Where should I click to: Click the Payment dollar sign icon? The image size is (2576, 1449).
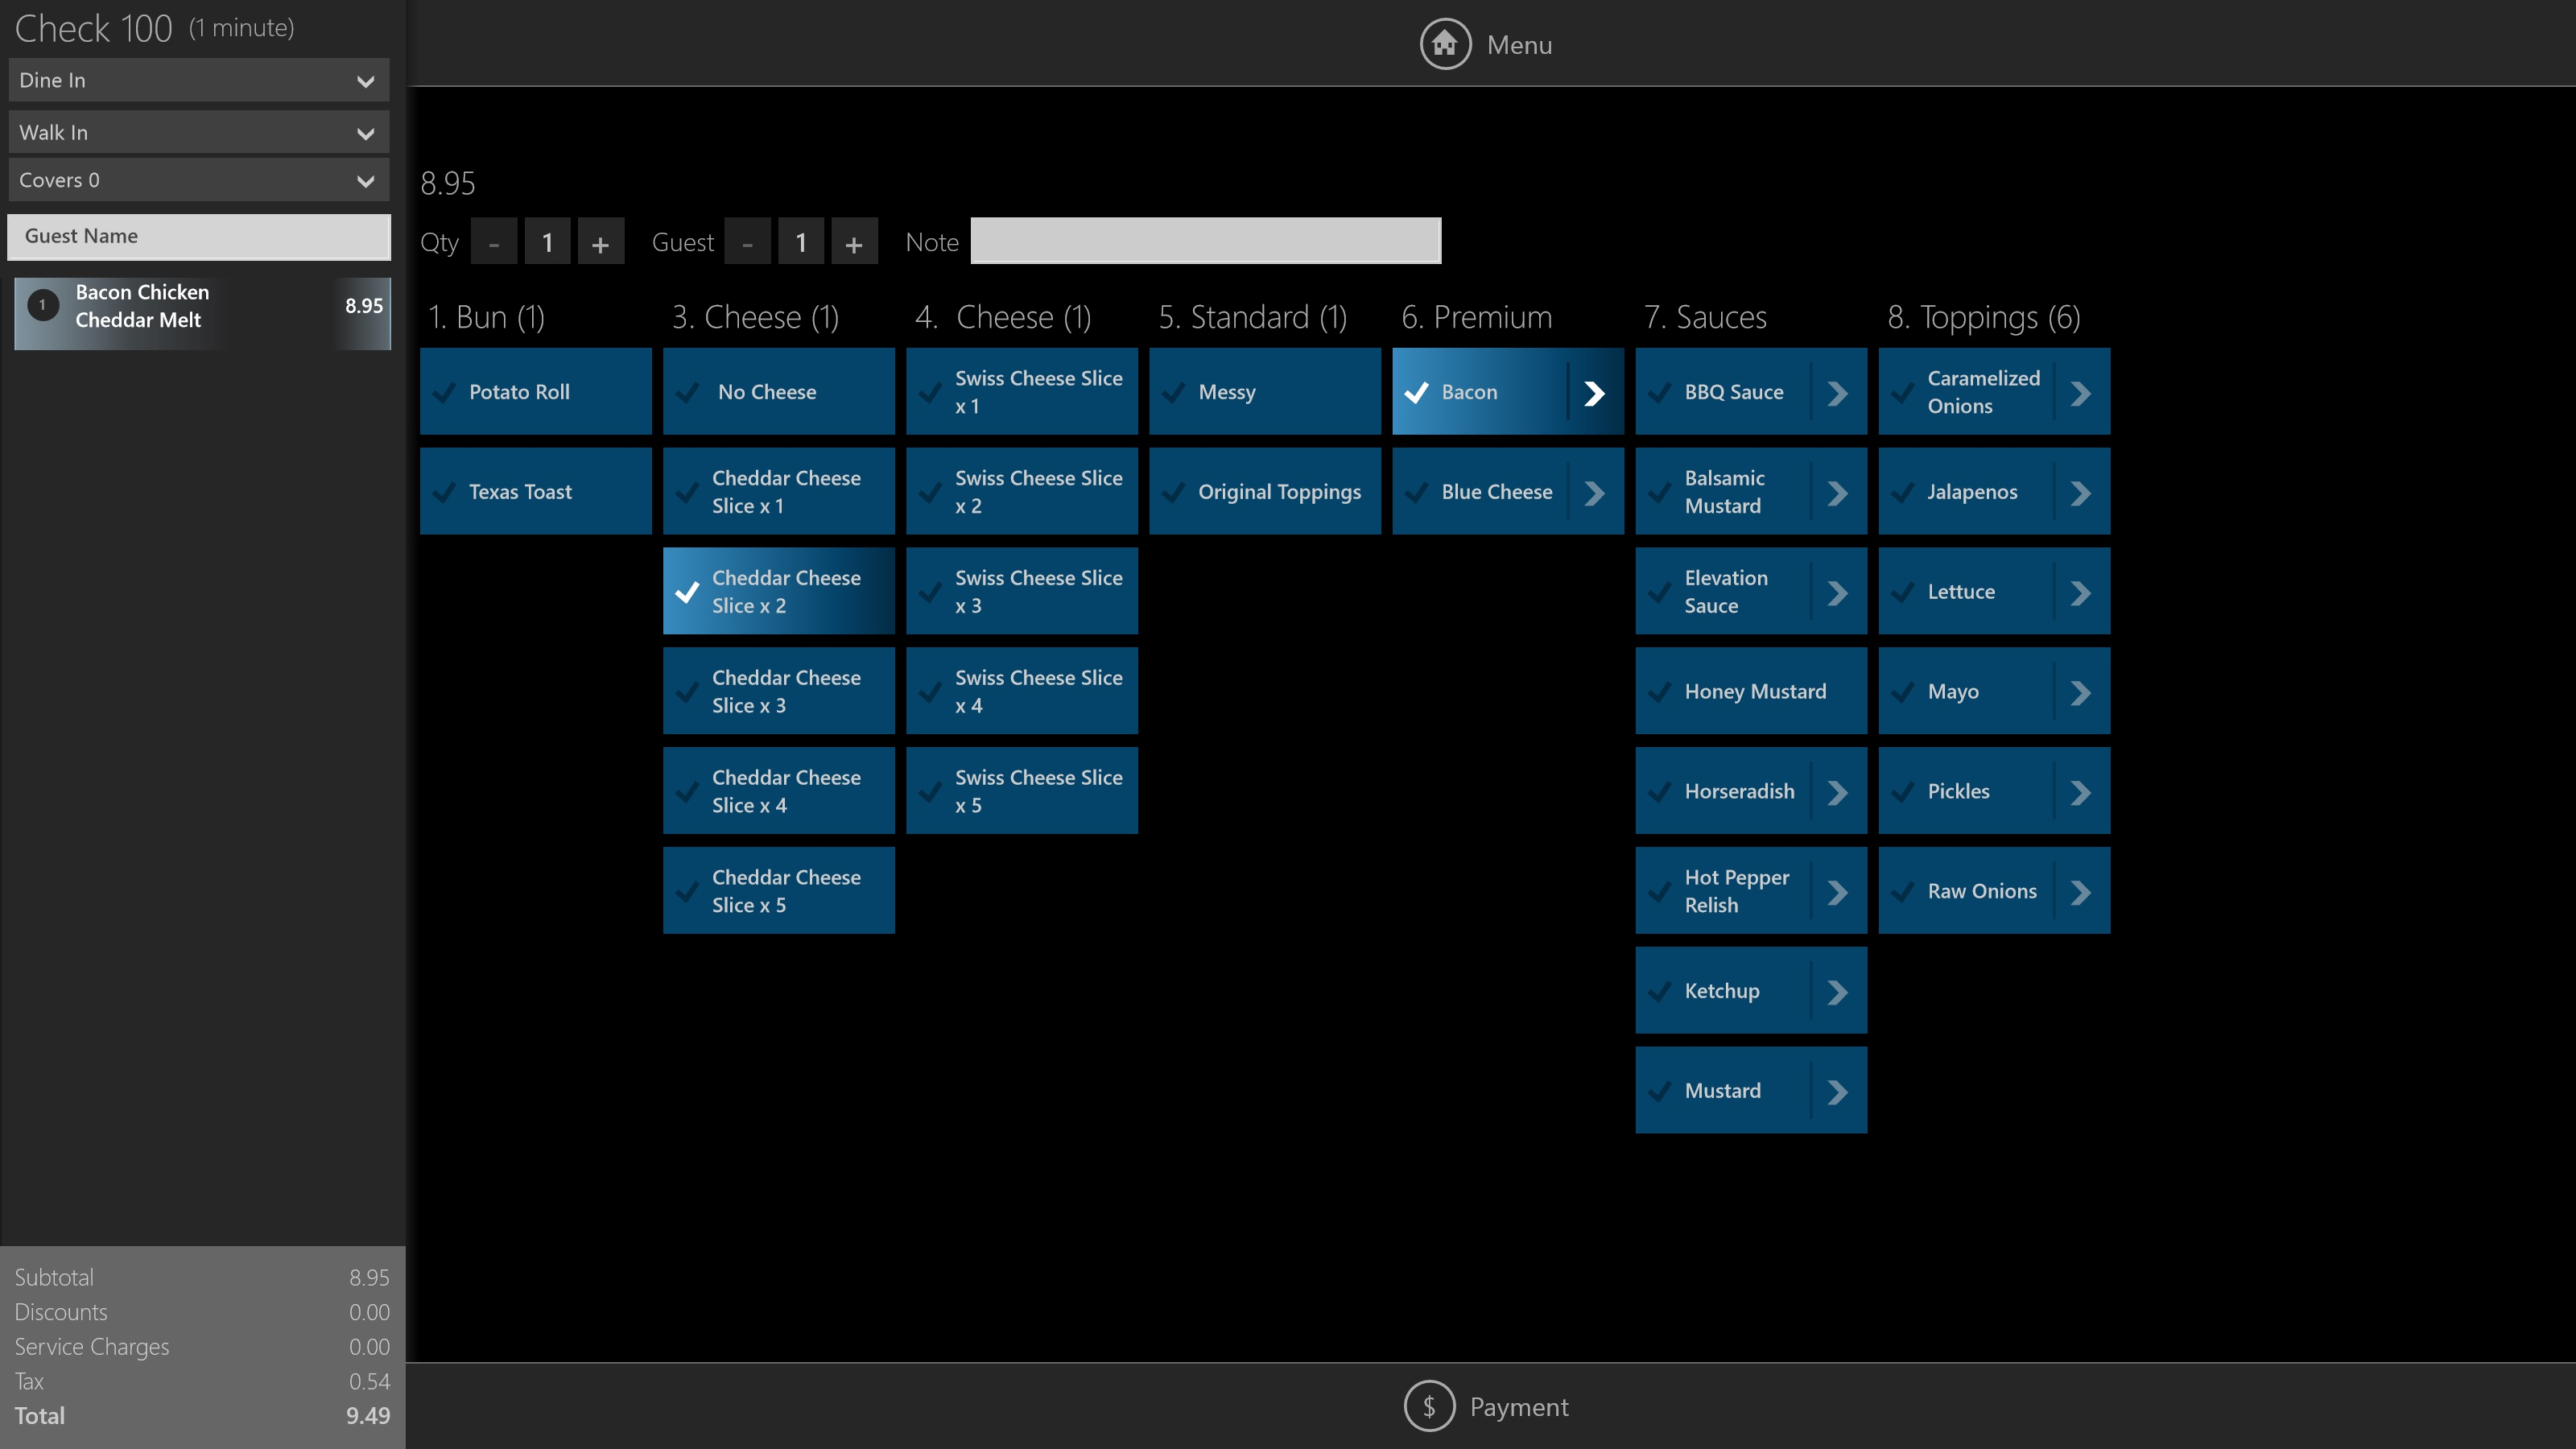(x=1429, y=1406)
